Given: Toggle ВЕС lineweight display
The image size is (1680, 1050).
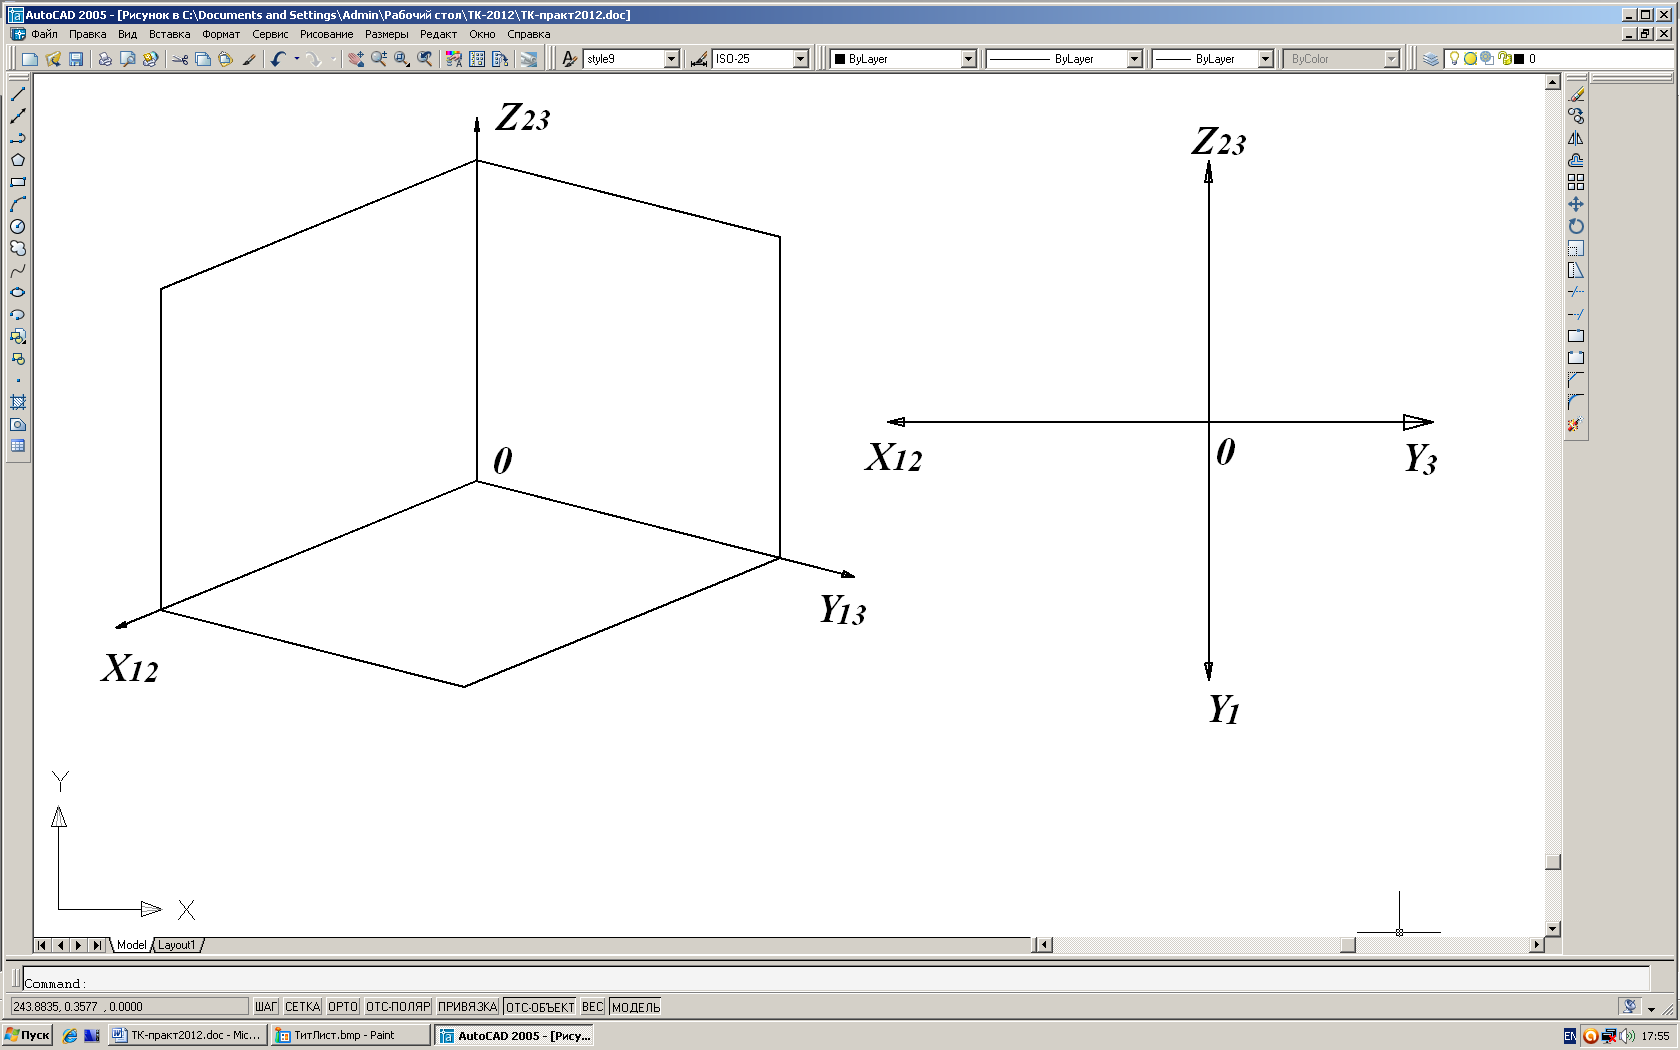Looking at the screenshot, I should (593, 1007).
